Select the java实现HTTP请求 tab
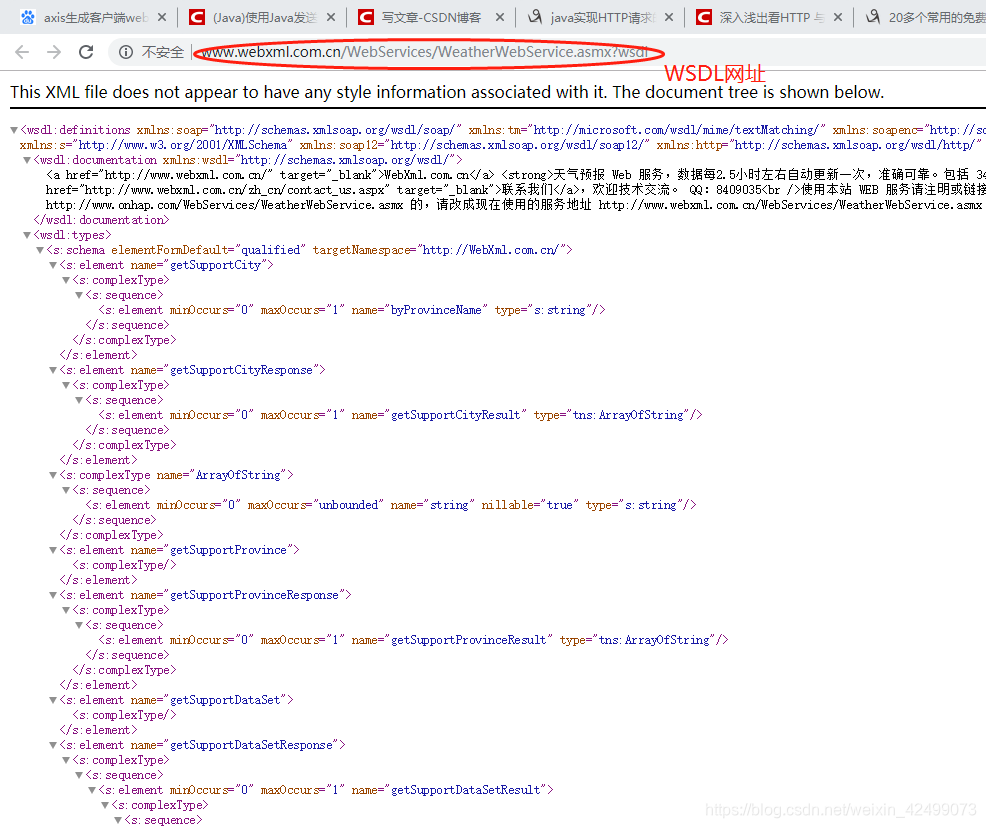This screenshot has height=828, width=986. (603, 18)
